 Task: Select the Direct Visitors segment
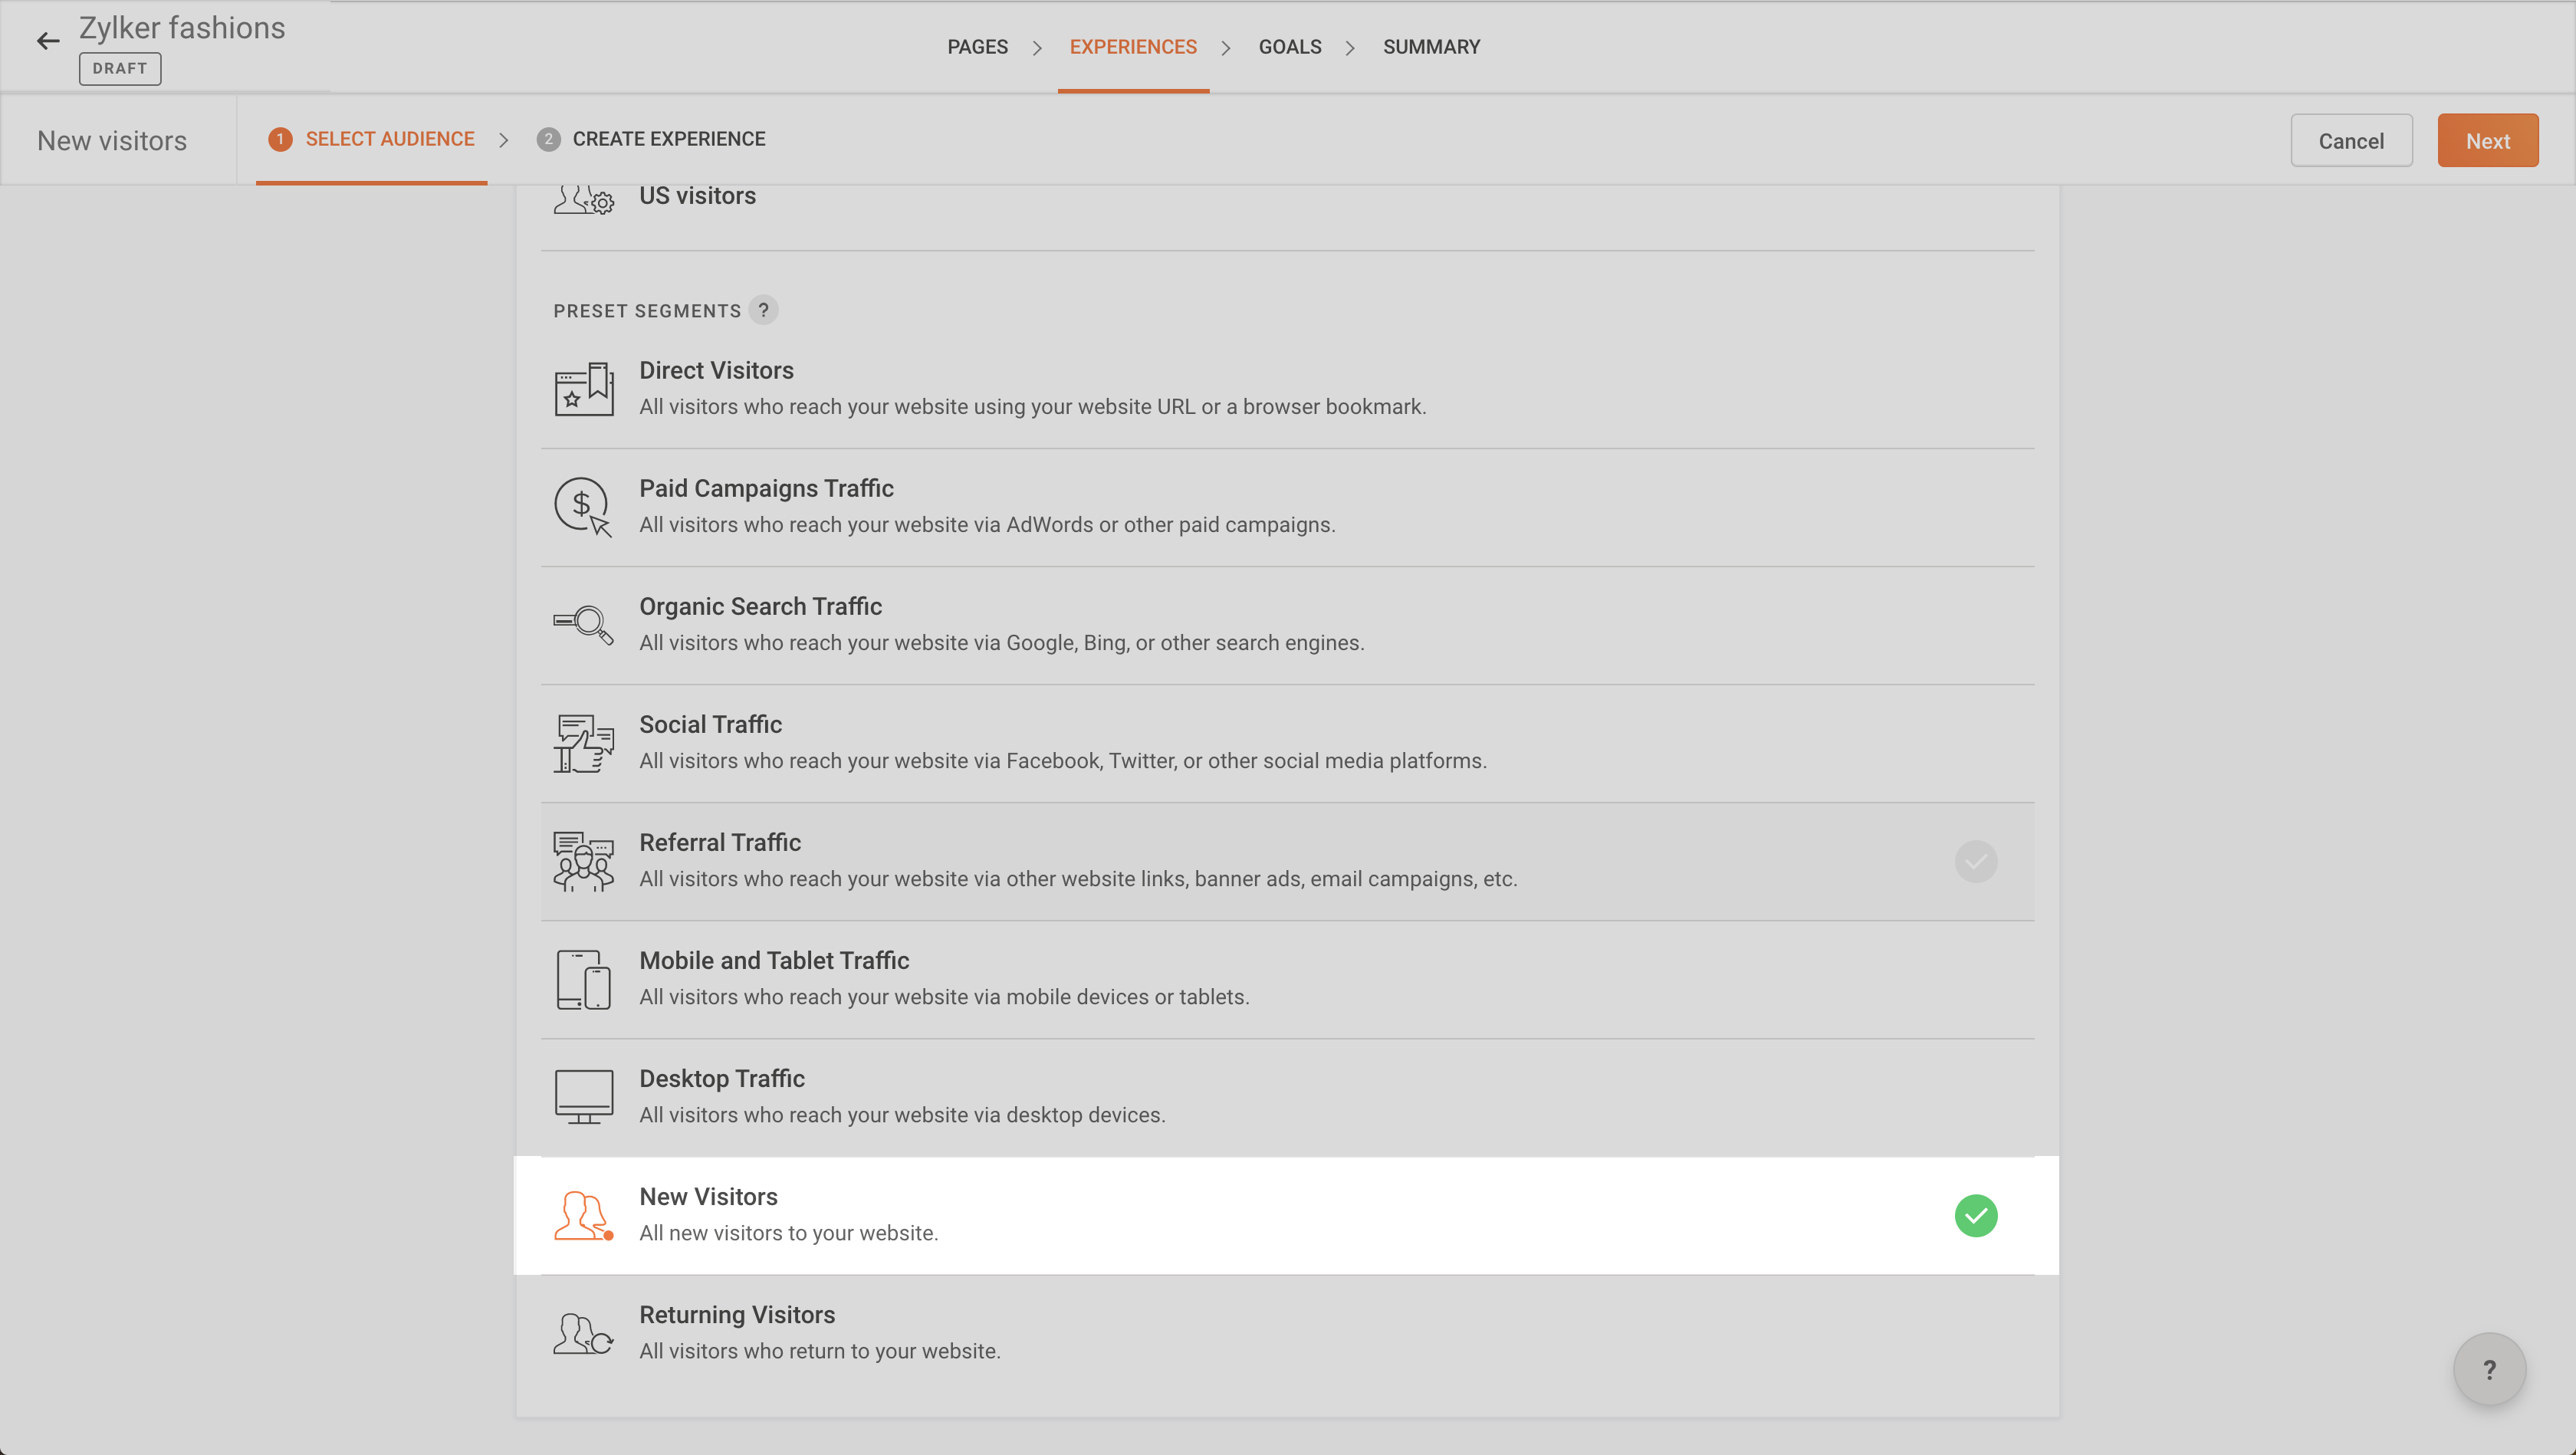click(x=1287, y=389)
